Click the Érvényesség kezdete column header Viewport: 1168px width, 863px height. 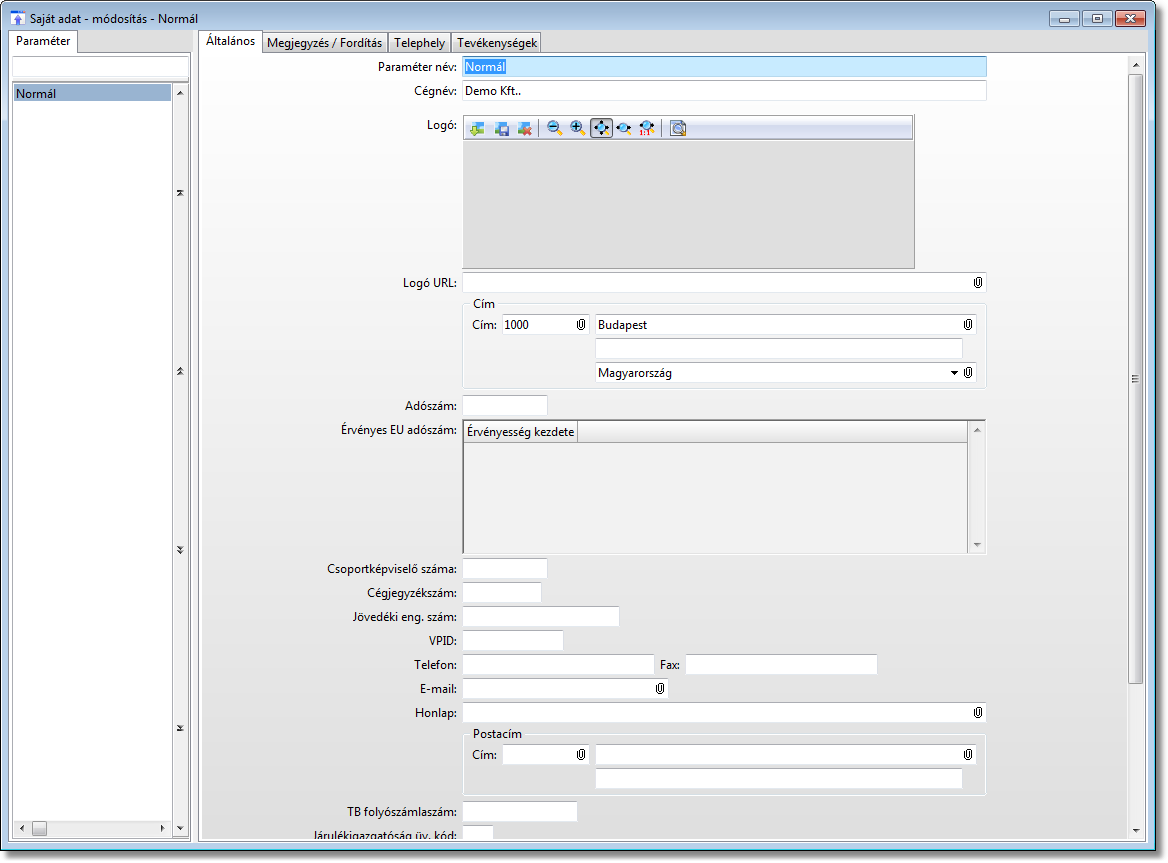point(520,432)
